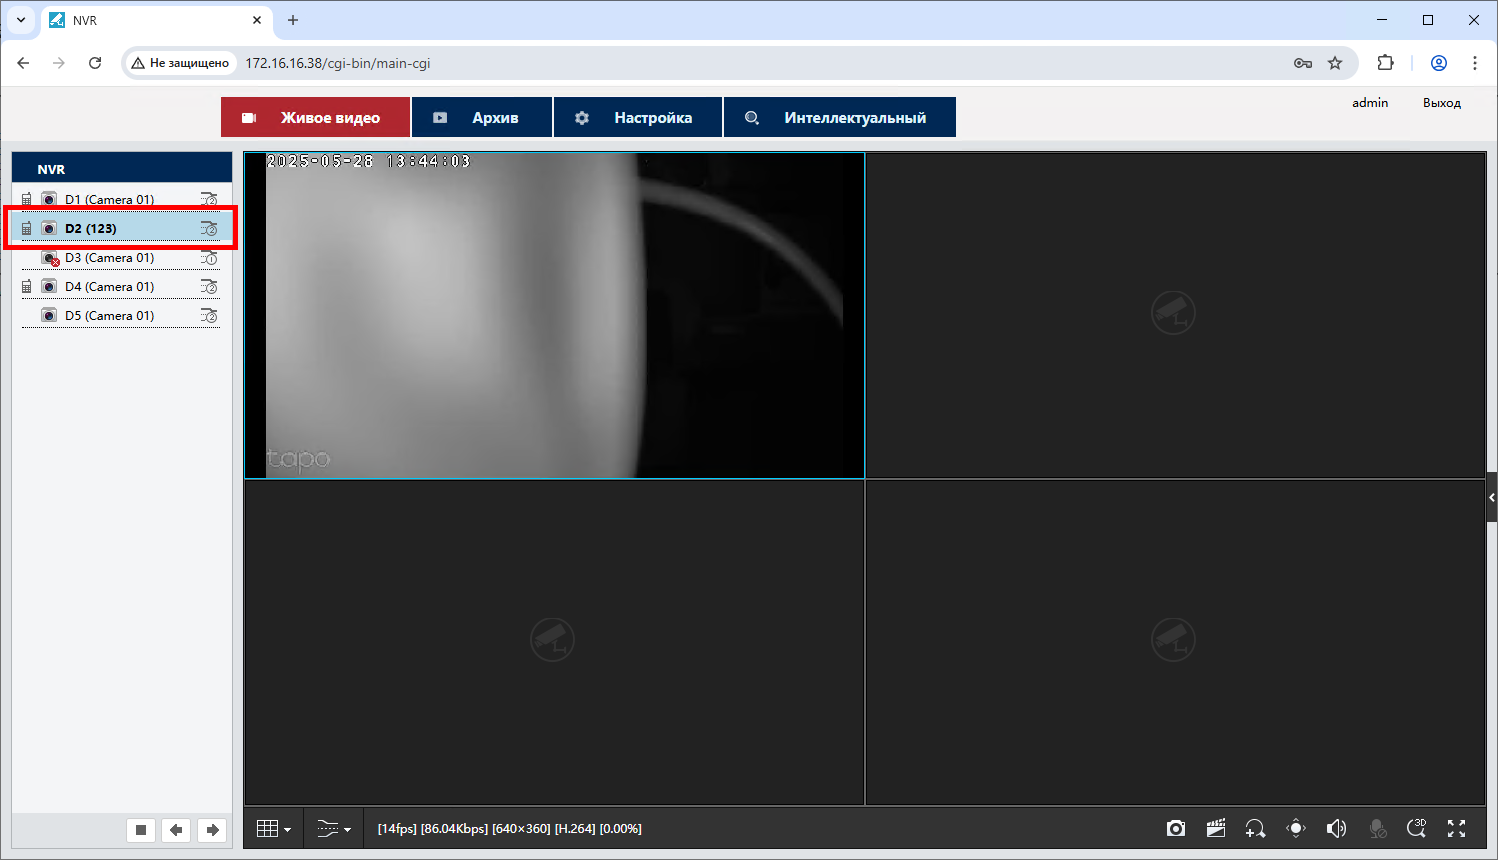This screenshot has height=860, width=1498.
Task: Click the browser back button
Action: coord(23,63)
